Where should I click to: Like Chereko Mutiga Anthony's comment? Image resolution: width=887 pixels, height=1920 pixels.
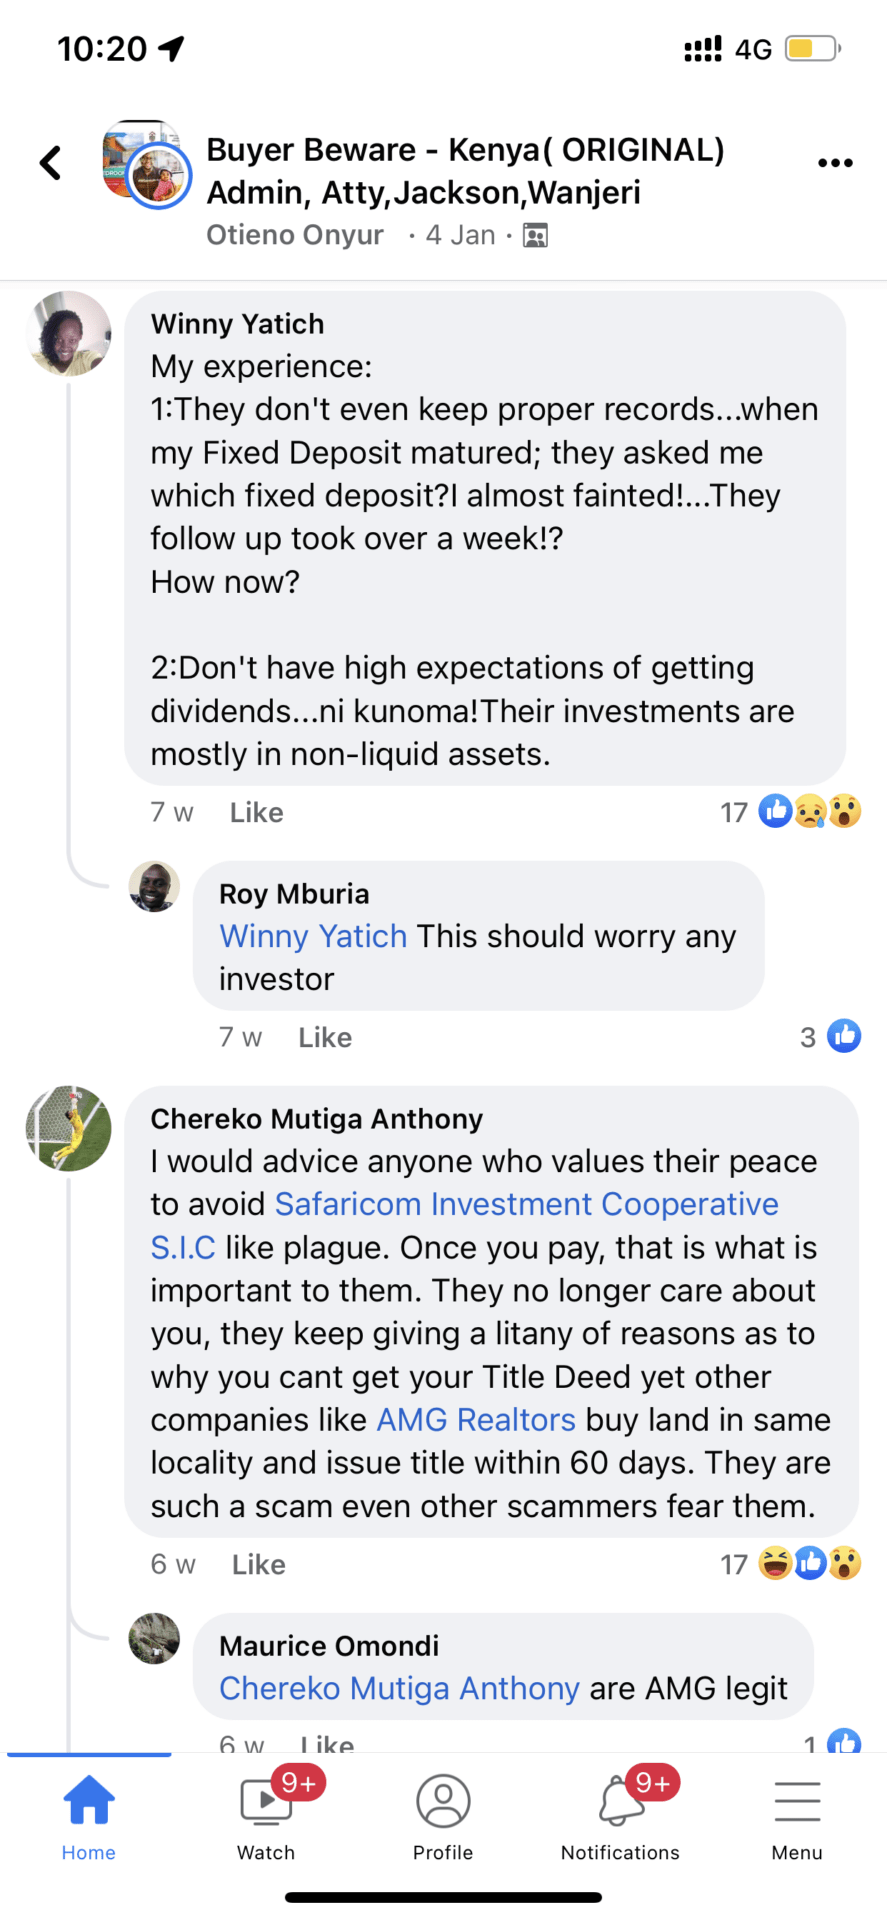pyautogui.click(x=259, y=1565)
